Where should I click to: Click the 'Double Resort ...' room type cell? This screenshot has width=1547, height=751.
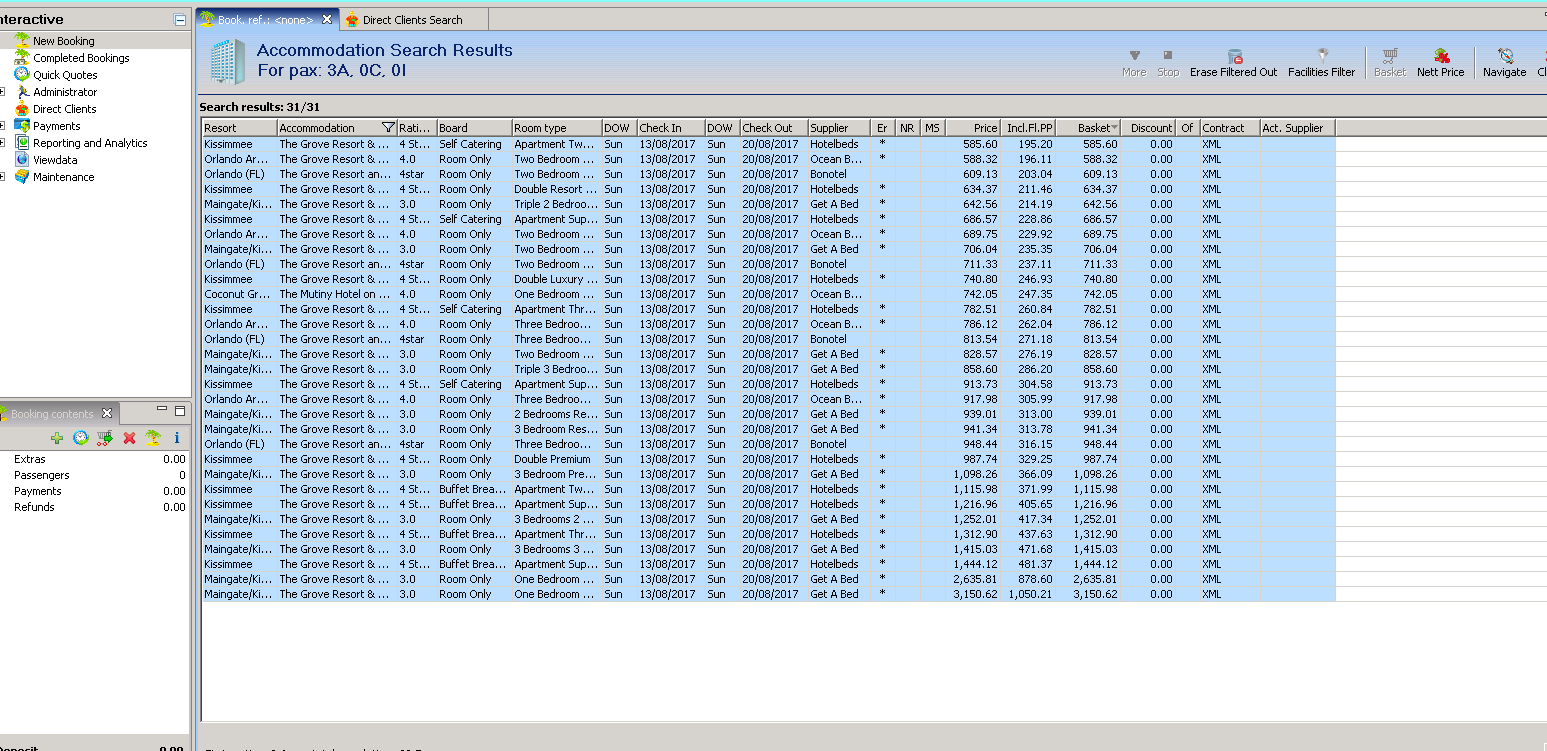click(x=555, y=189)
